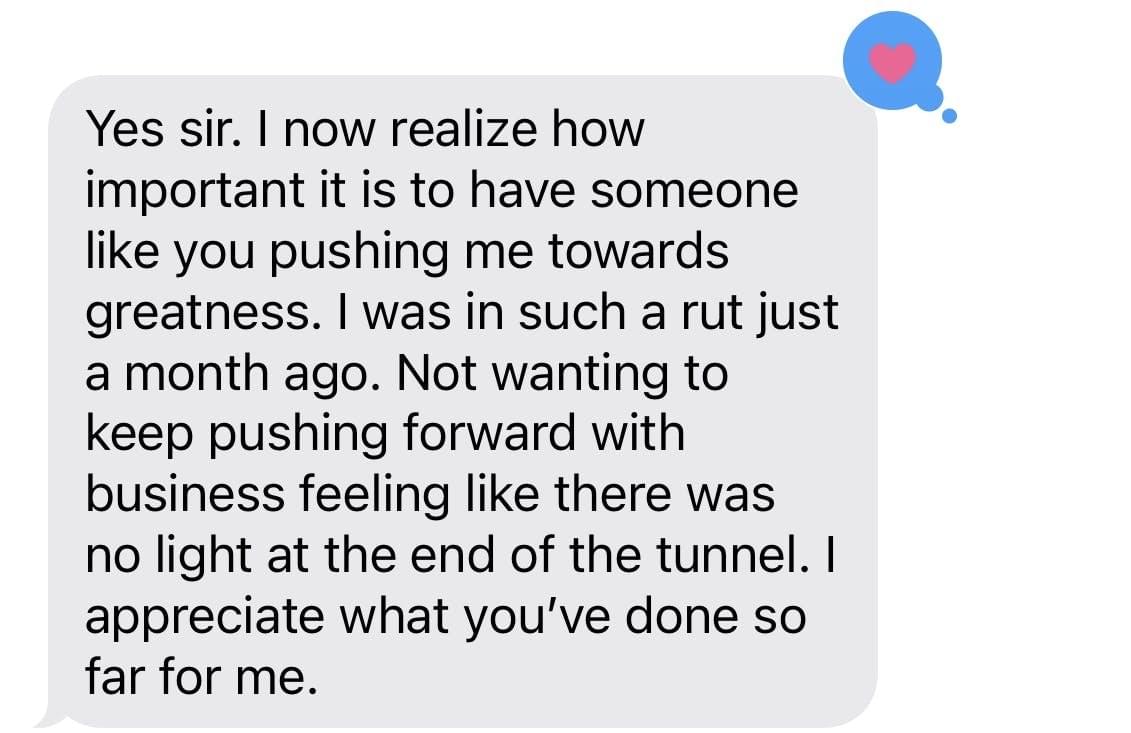
Task: Tap the word 'feeling' in the message
Action: 374,496
